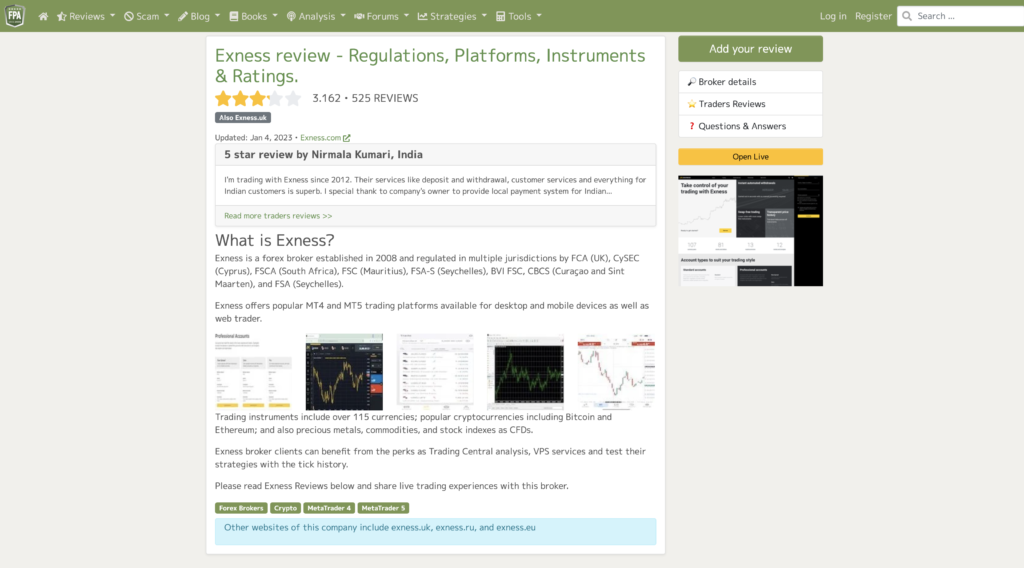
Task: Click the yellow Open Live button
Action: click(750, 157)
